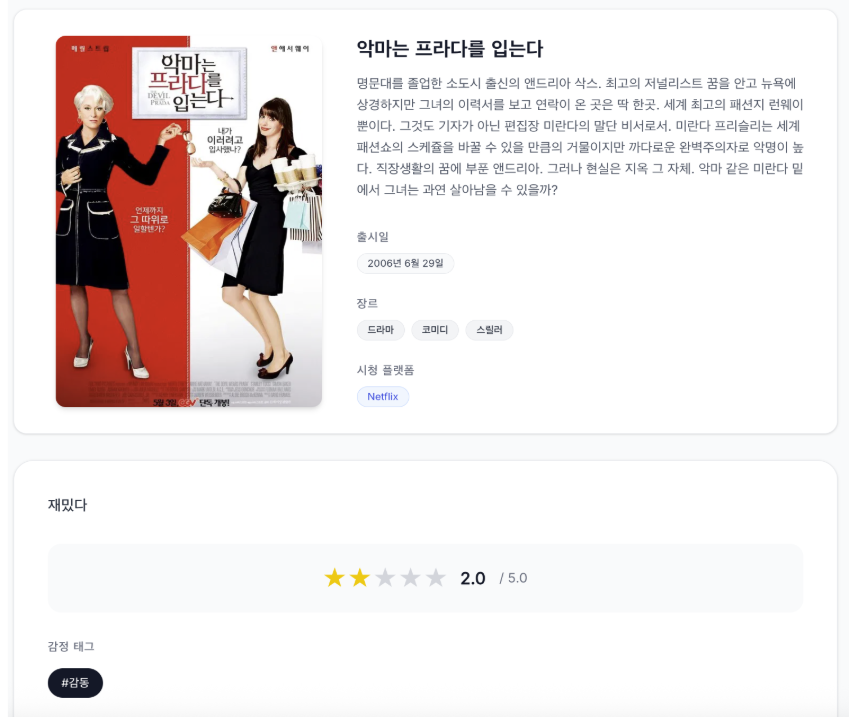Select the fourth gray rating star

coord(410,578)
